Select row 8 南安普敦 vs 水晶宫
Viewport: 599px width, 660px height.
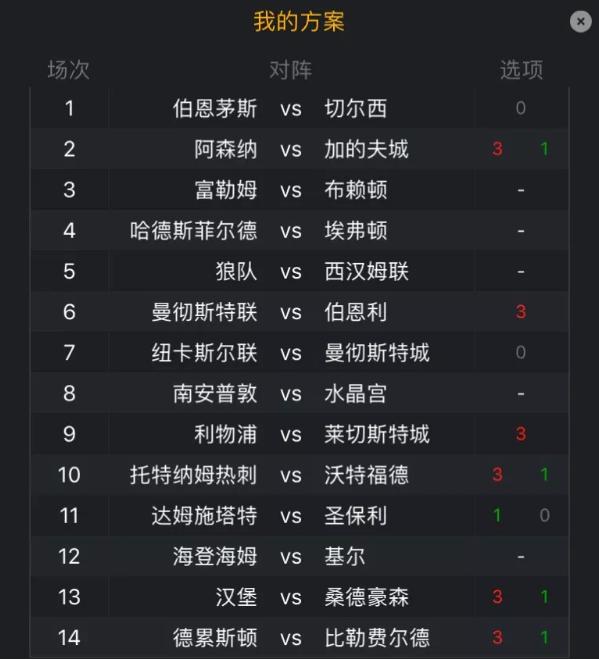pos(300,394)
